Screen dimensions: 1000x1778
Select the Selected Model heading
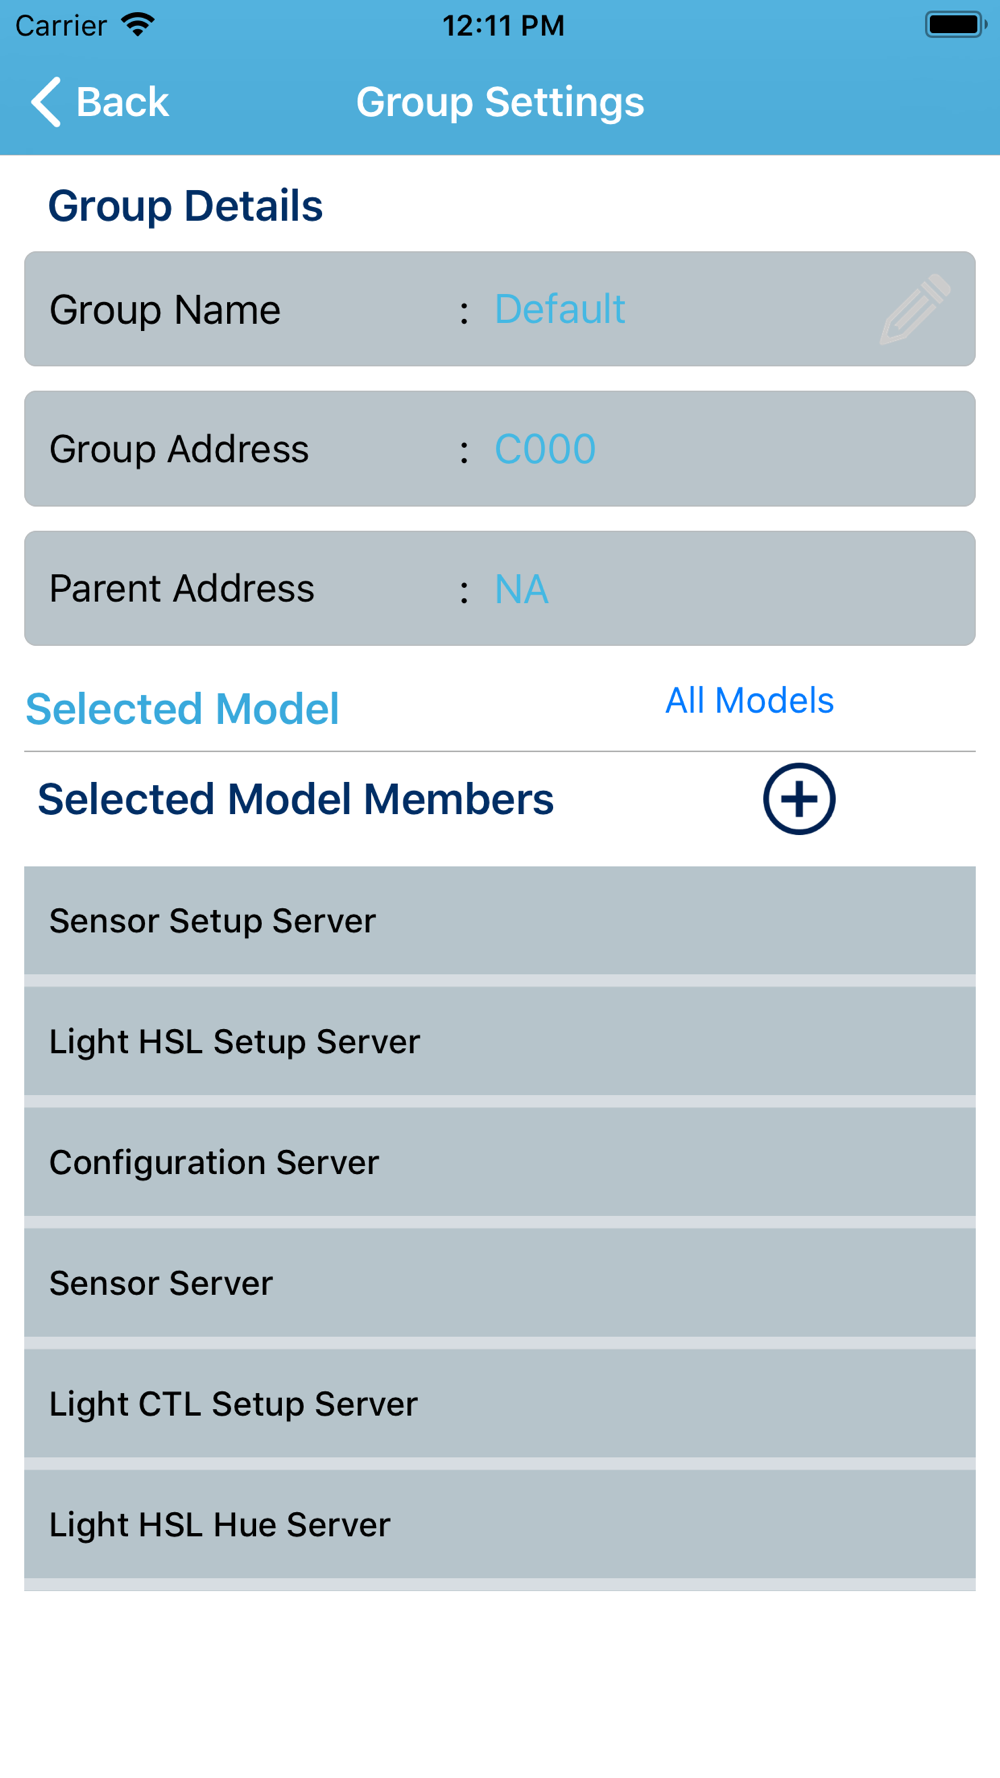click(182, 709)
